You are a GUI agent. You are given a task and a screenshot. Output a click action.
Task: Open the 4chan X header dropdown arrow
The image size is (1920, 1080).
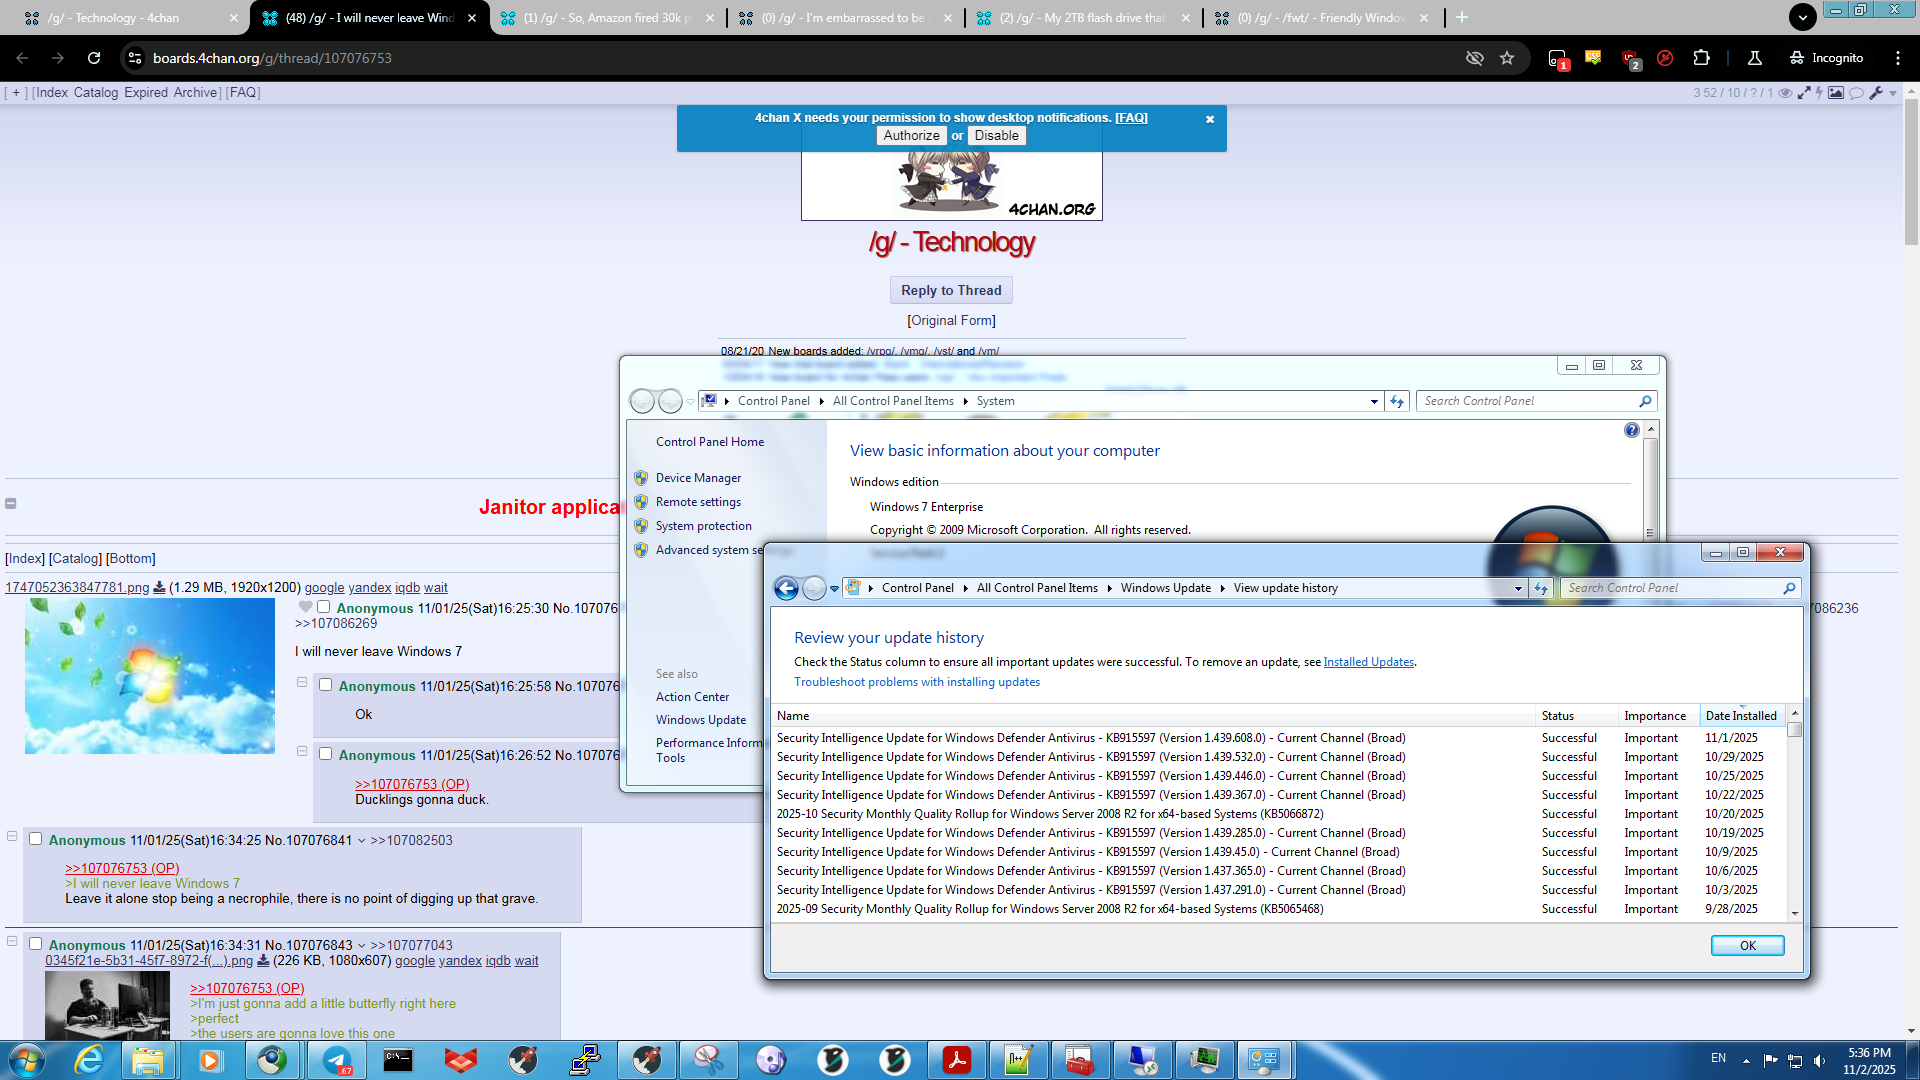1893,94
